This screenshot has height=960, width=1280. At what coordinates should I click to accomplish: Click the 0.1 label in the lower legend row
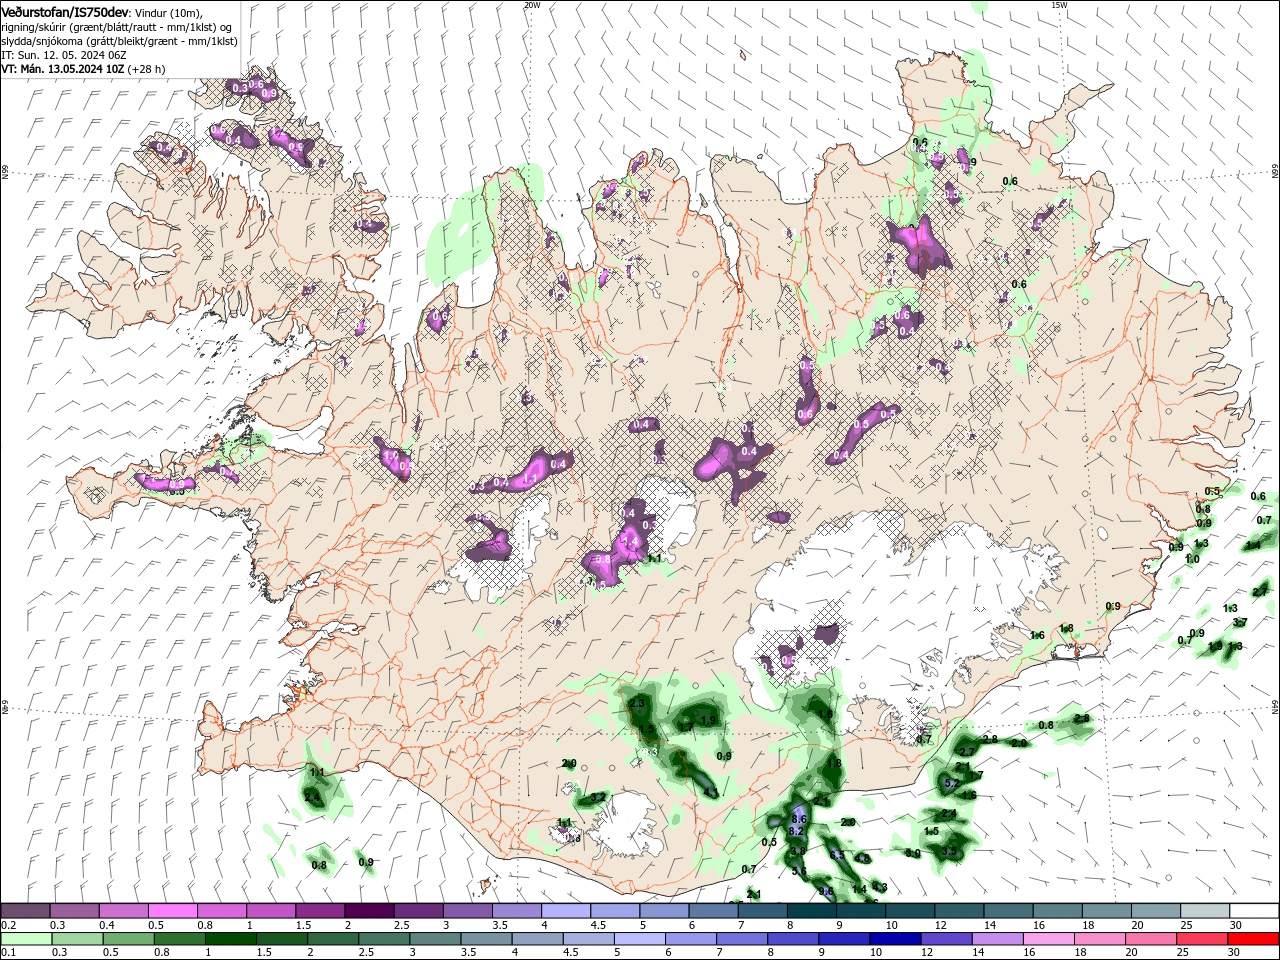tap(9, 952)
